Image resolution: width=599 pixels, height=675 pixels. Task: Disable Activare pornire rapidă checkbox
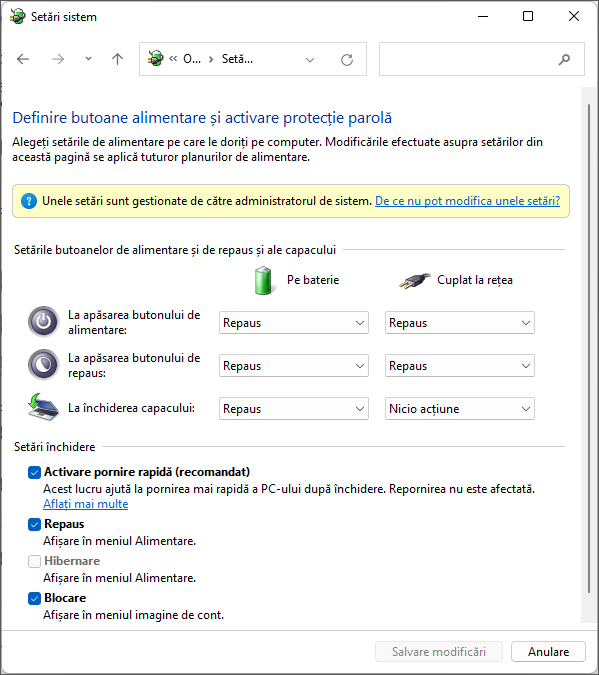pos(34,472)
